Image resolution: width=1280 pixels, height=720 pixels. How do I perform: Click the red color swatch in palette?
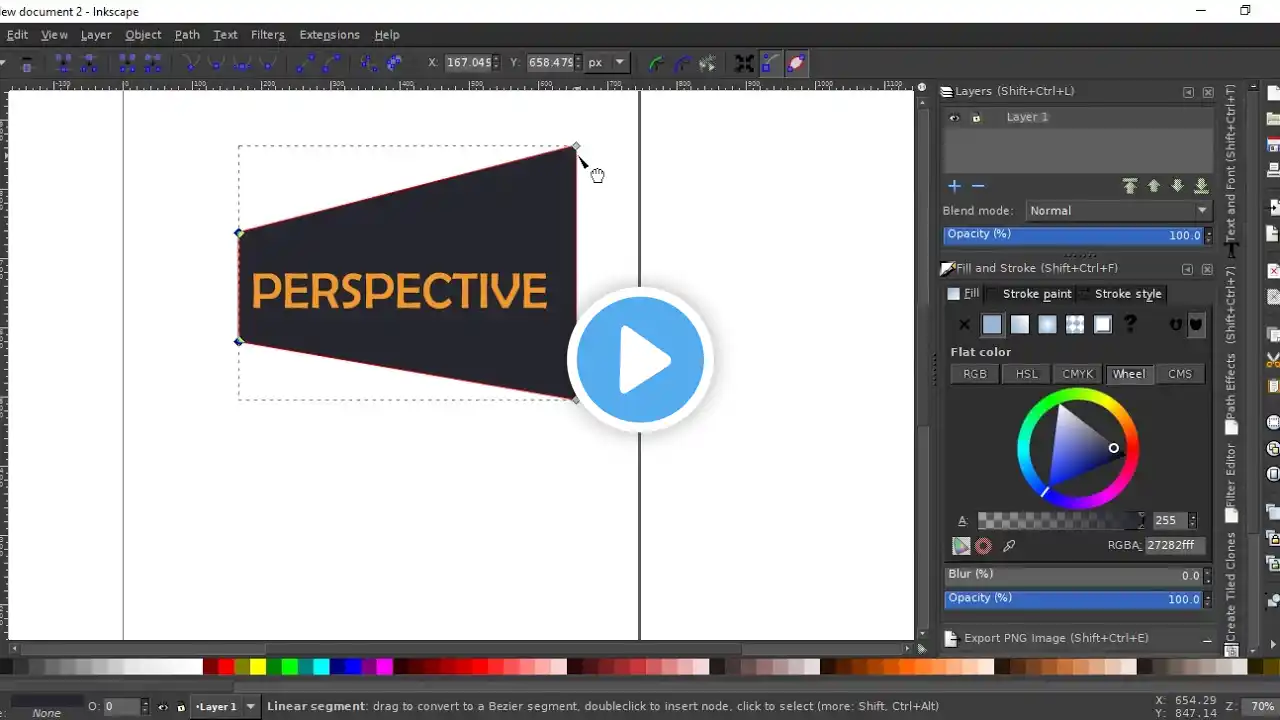[x=226, y=667]
